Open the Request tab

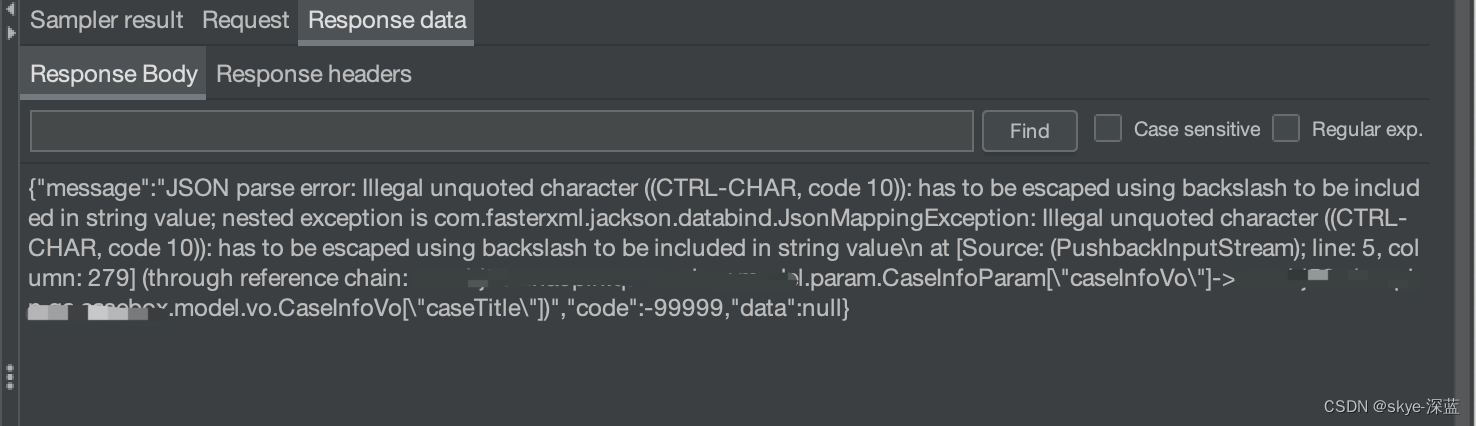(245, 20)
